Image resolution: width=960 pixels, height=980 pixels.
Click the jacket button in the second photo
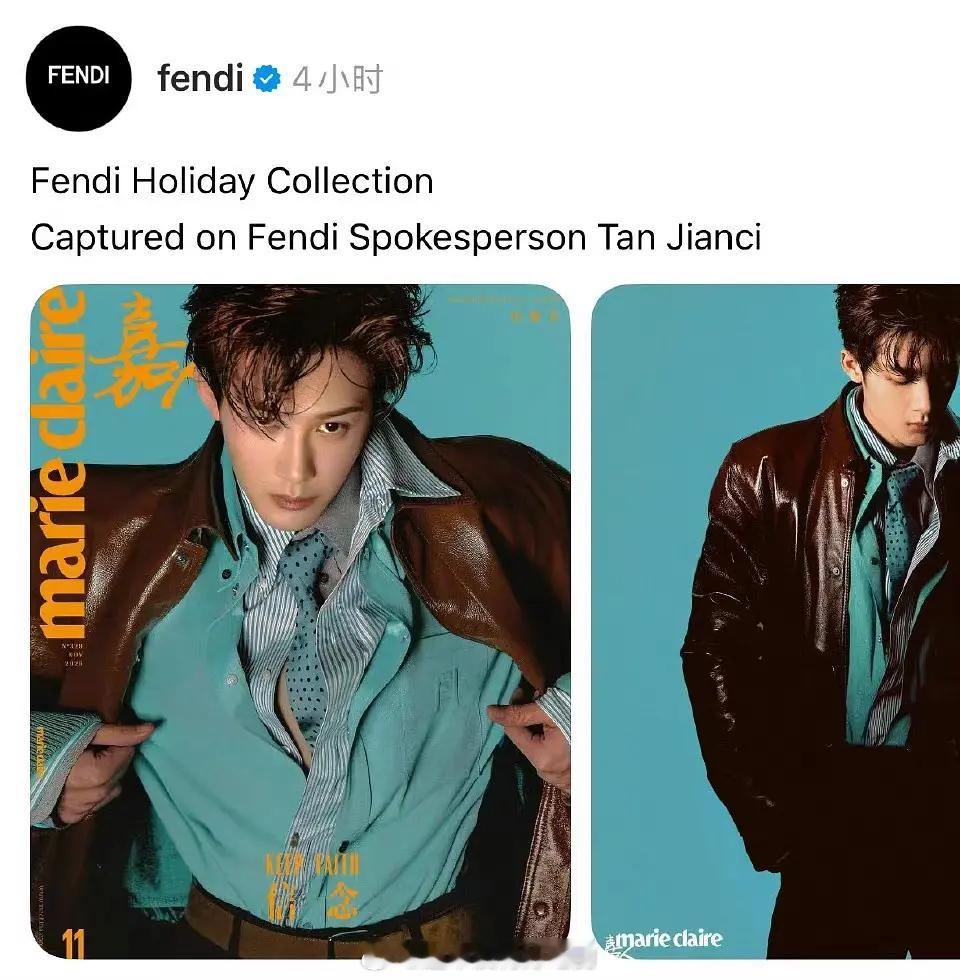[x=834, y=569]
